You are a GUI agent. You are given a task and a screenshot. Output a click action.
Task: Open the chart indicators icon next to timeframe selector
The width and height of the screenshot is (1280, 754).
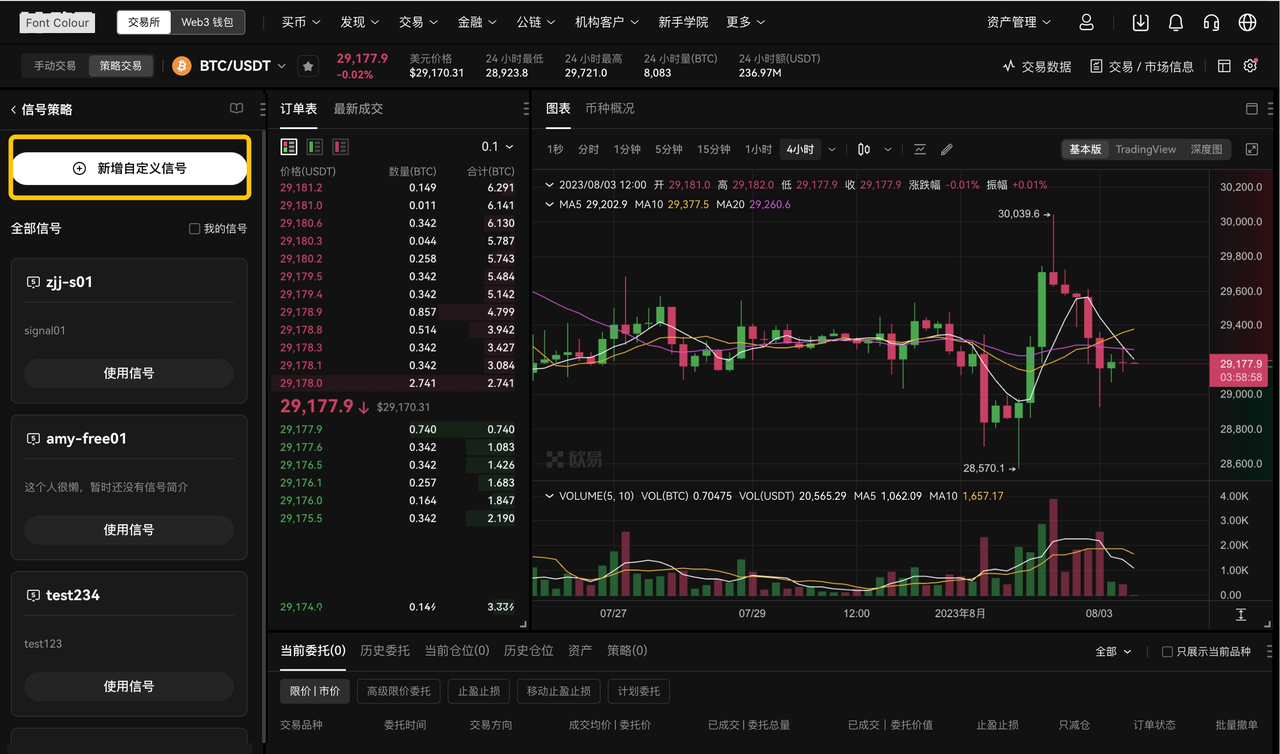point(919,148)
